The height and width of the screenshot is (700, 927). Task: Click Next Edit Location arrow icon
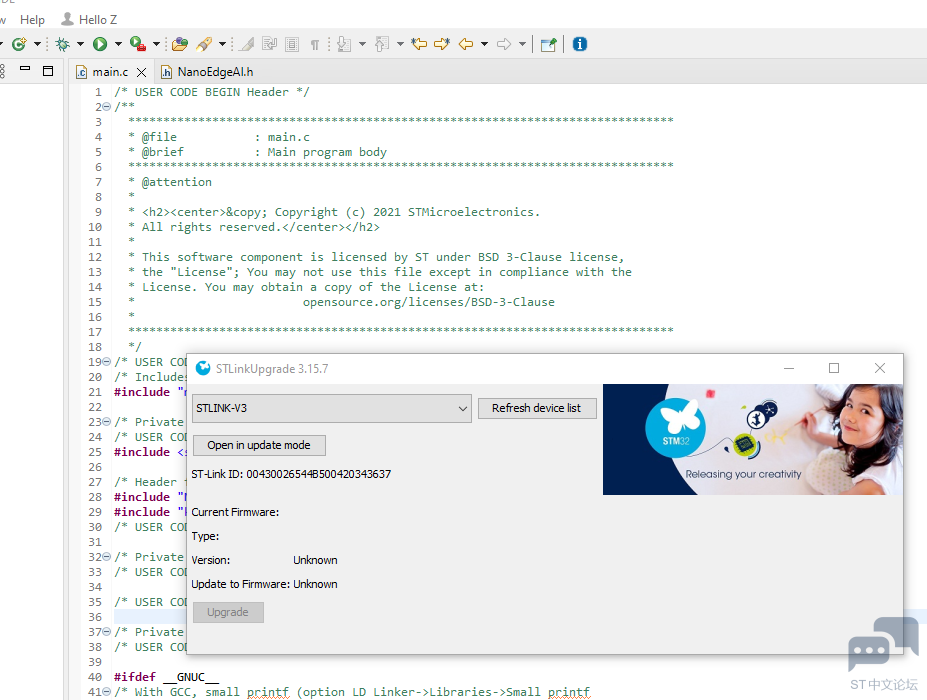pyautogui.click(x=442, y=44)
